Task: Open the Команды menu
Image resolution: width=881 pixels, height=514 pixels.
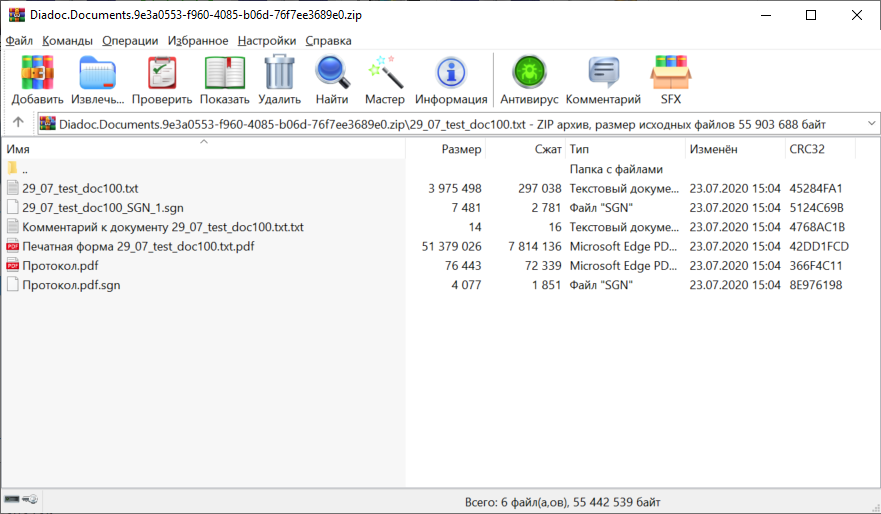Action: (67, 40)
